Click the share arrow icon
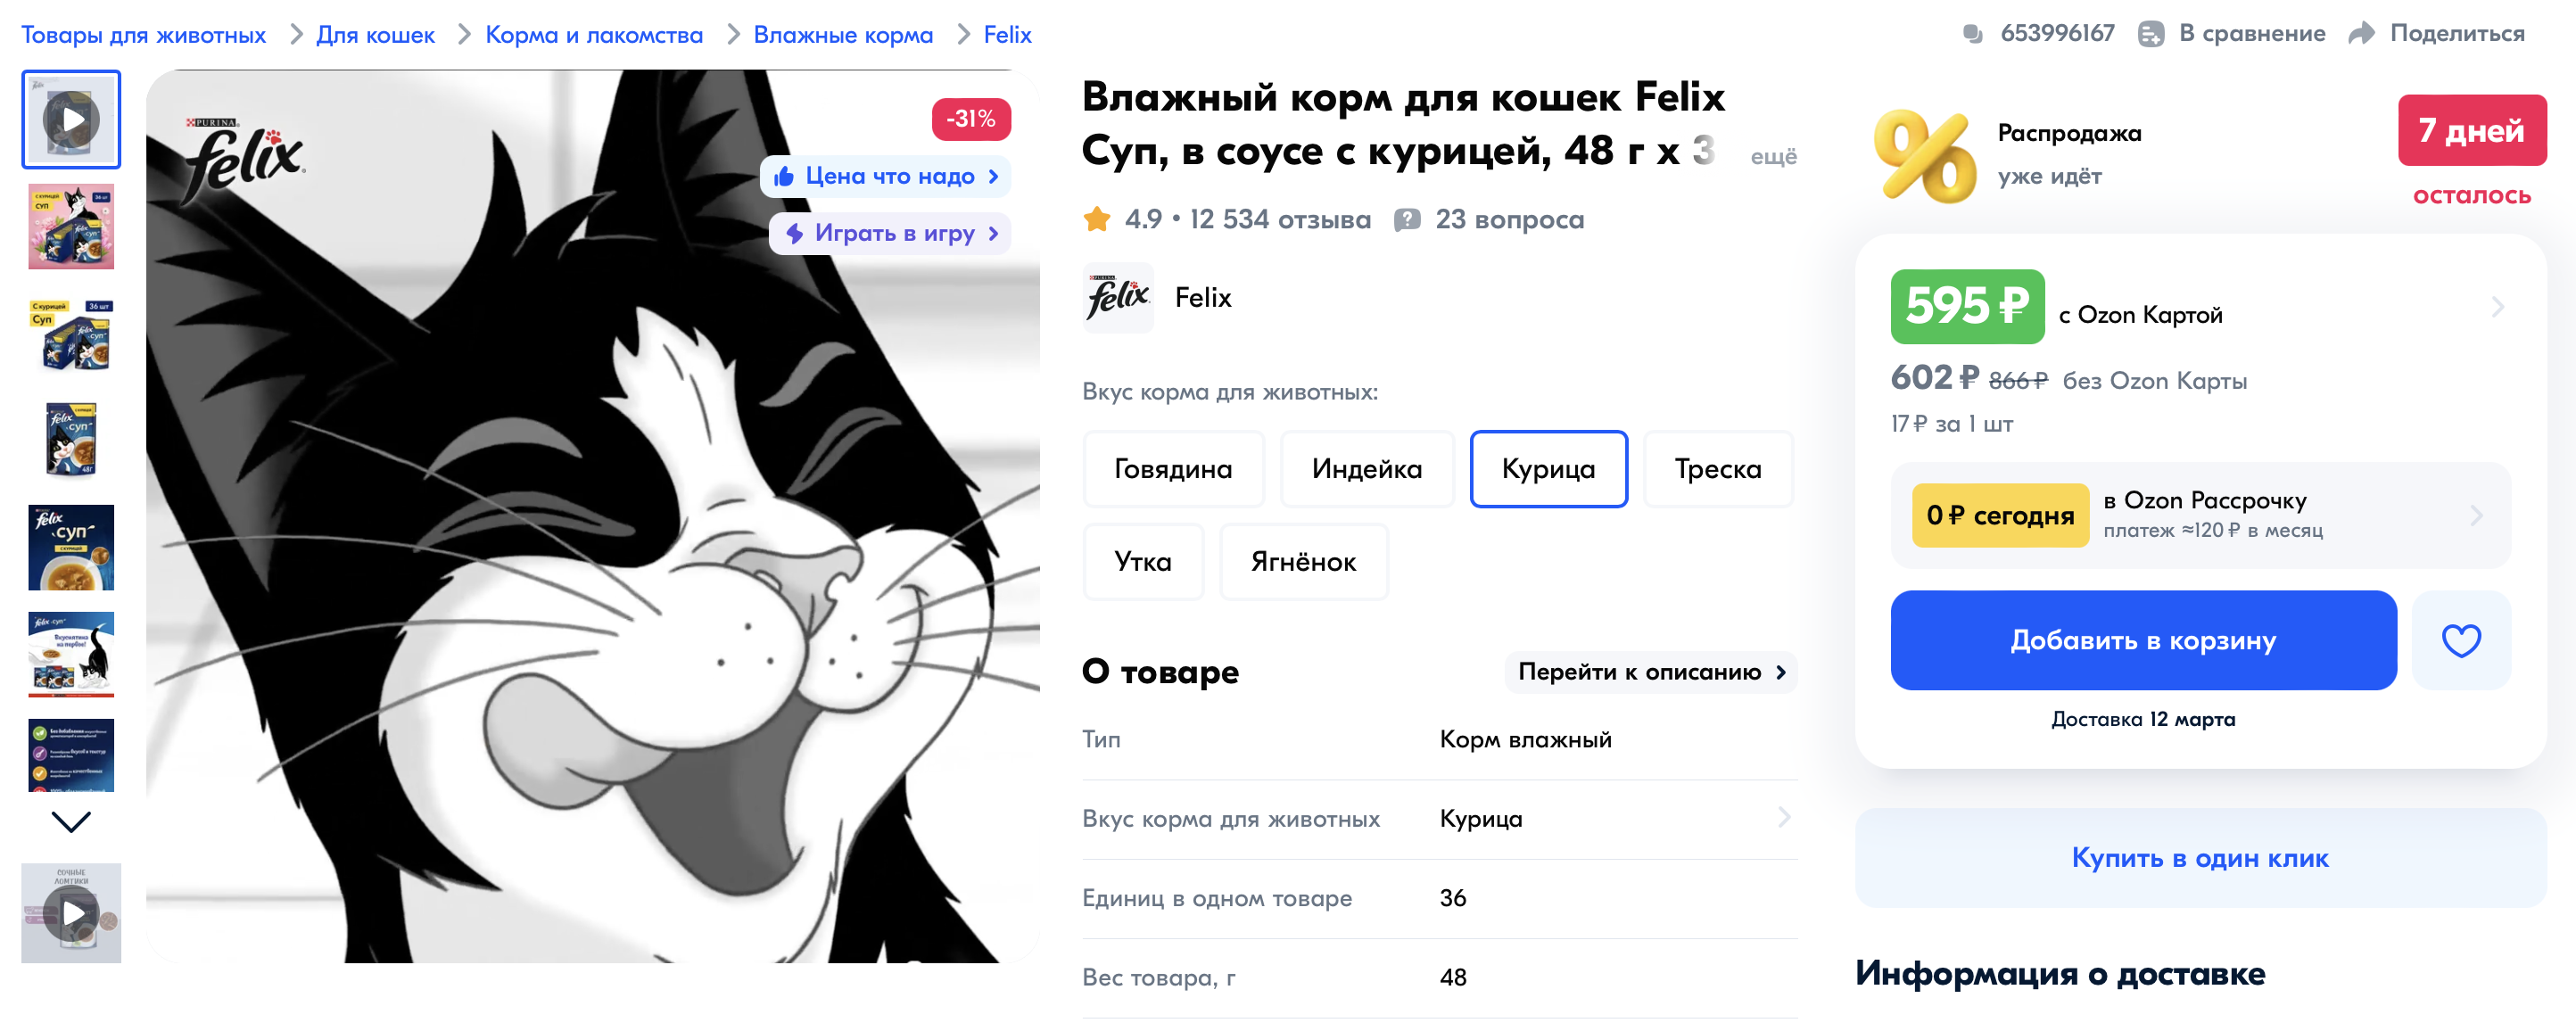2576x1031 pixels. 2360,33
